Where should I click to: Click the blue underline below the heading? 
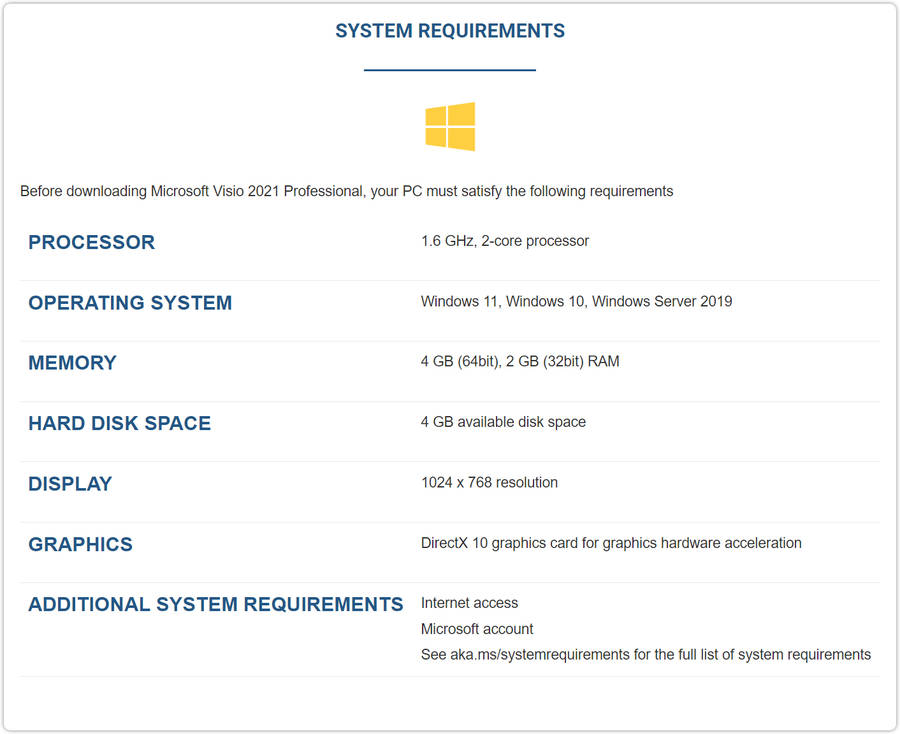tap(449, 70)
